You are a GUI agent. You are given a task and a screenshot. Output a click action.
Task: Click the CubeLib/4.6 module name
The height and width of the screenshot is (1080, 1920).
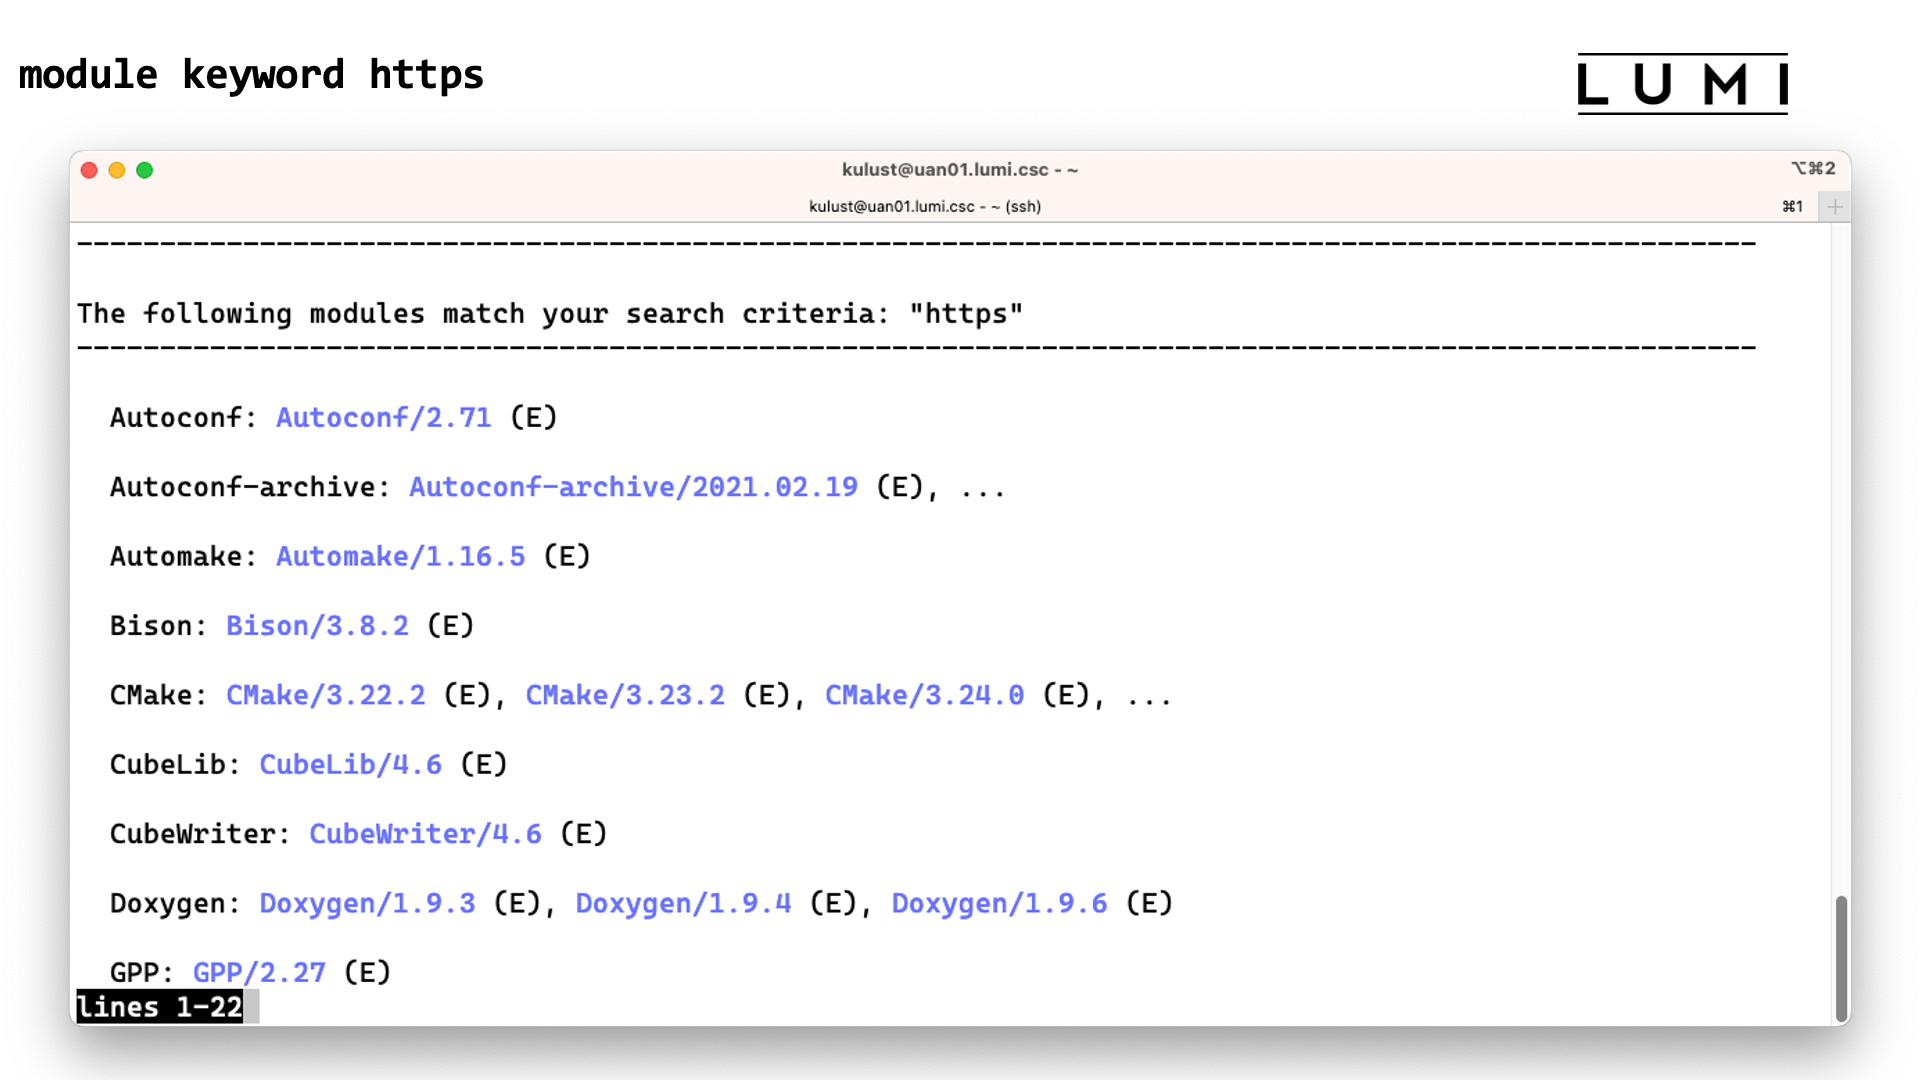[x=350, y=765]
